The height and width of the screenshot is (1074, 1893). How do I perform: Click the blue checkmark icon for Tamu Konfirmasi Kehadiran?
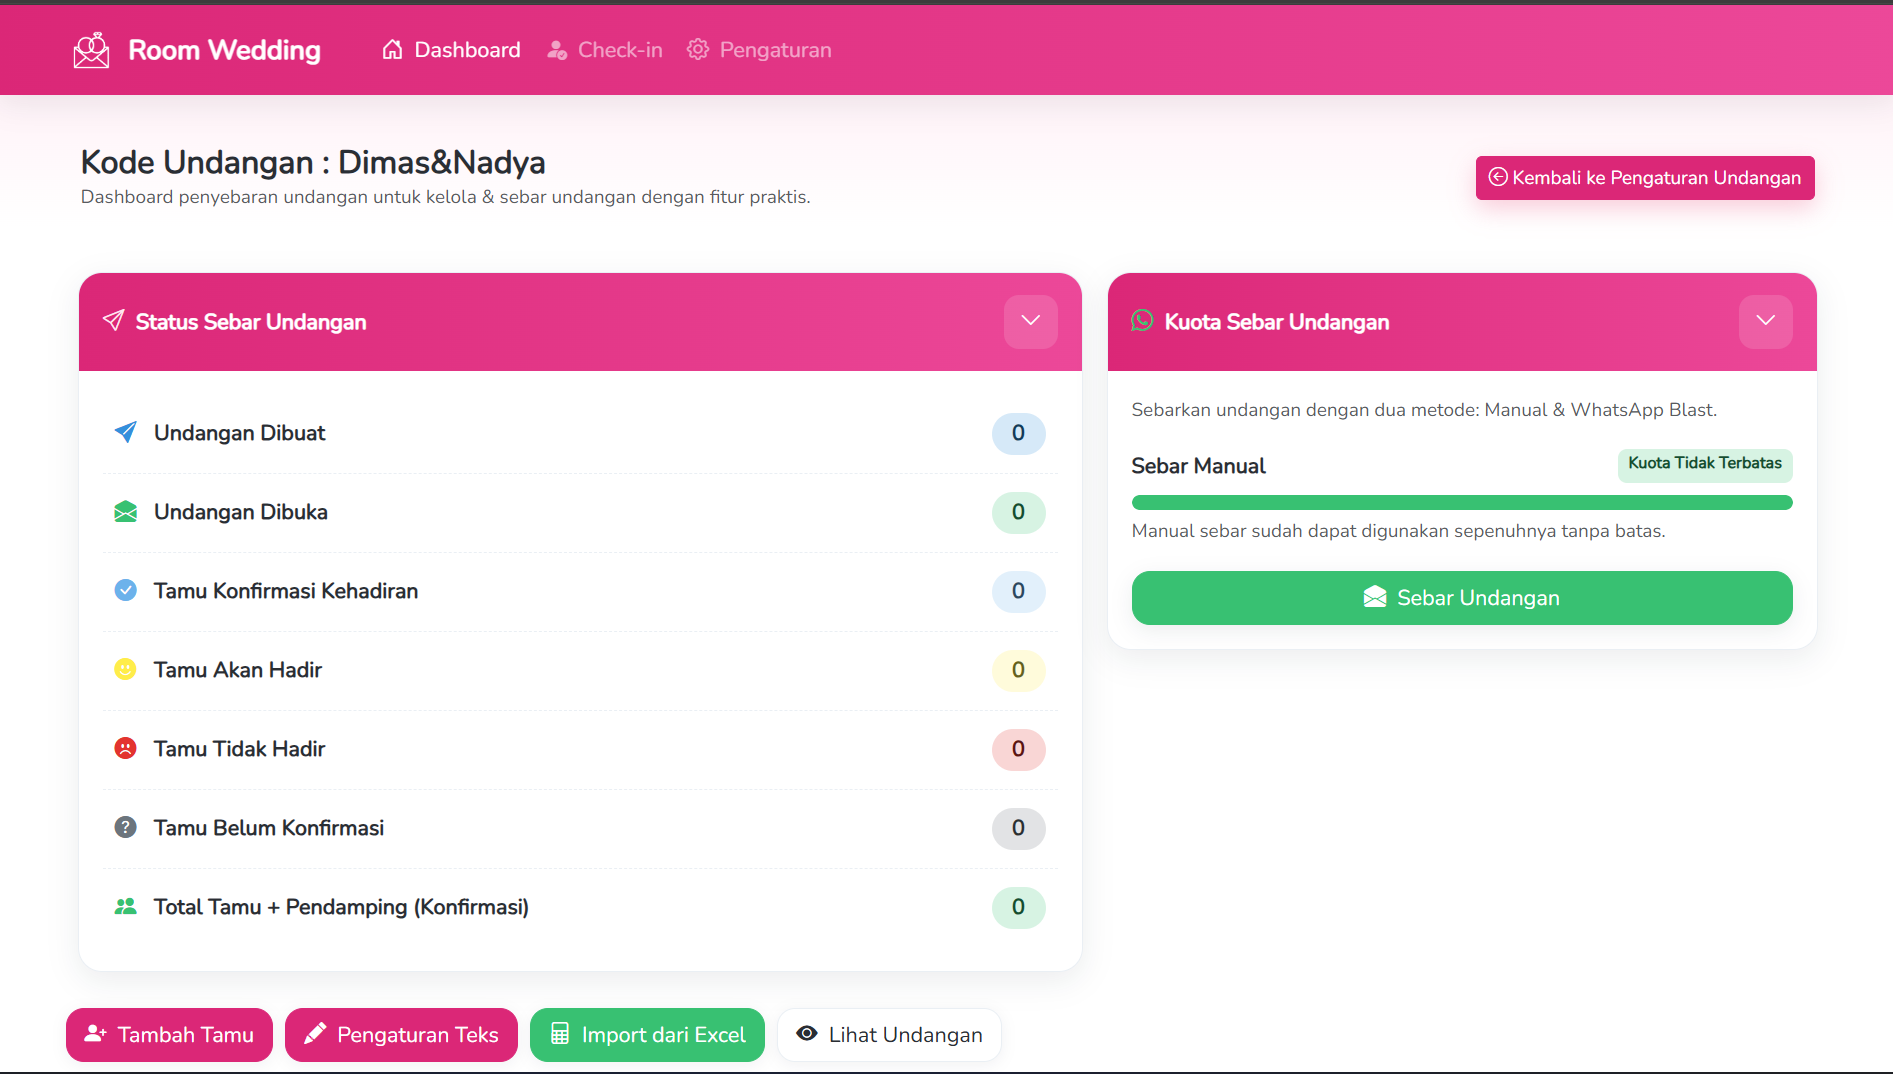click(125, 591)
